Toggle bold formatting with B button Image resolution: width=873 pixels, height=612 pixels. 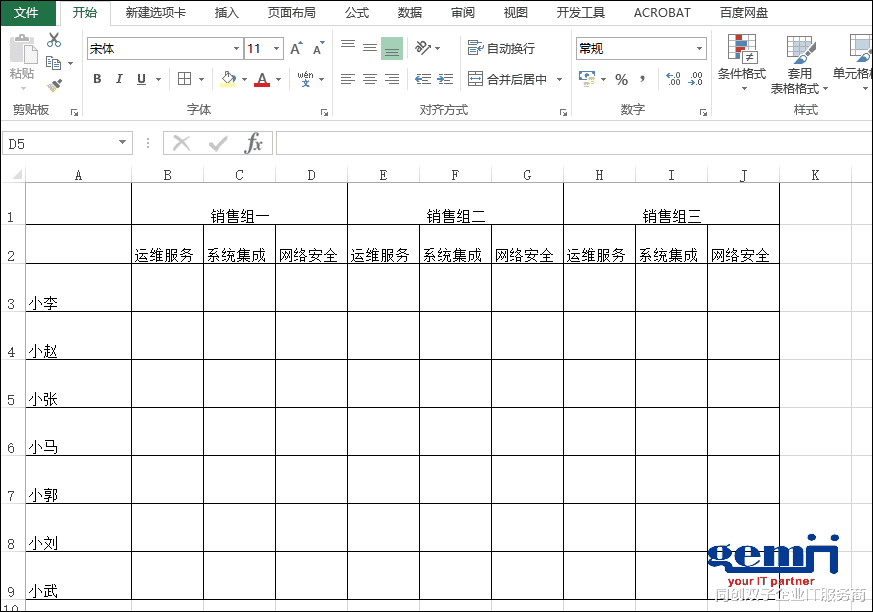pos(96,78)
